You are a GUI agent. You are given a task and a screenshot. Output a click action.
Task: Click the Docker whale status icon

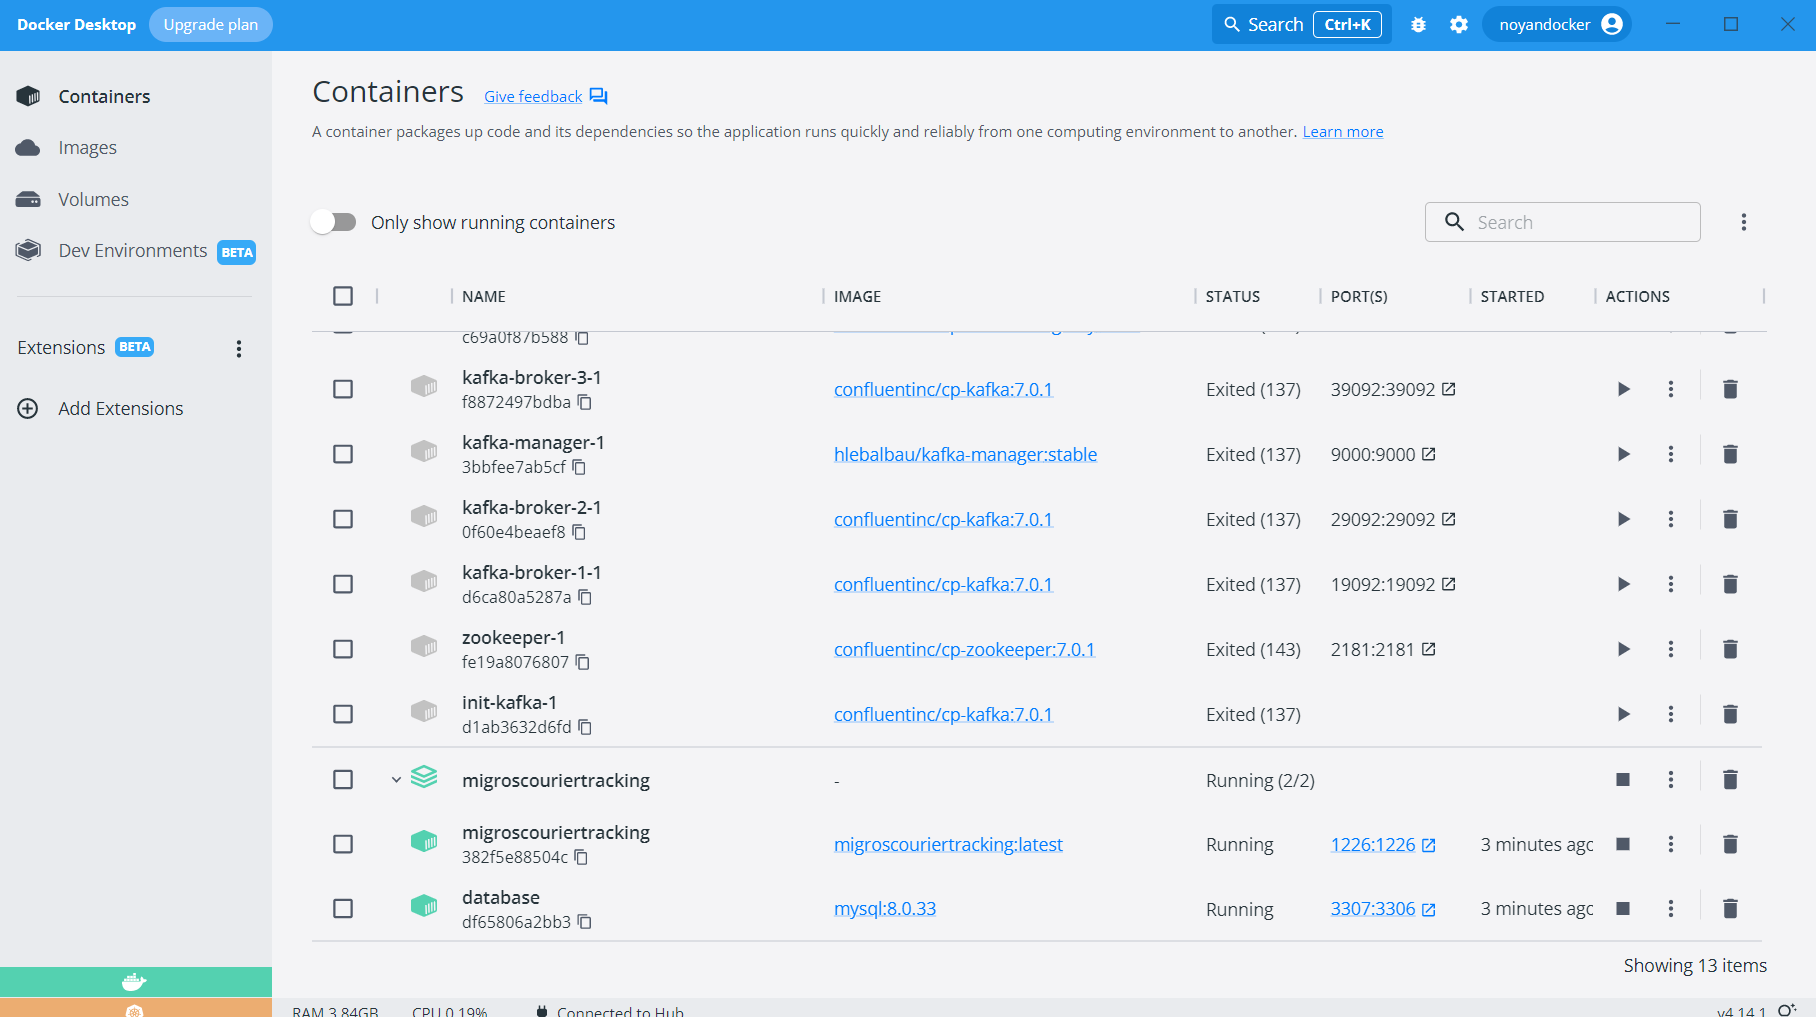pos(134,982)
